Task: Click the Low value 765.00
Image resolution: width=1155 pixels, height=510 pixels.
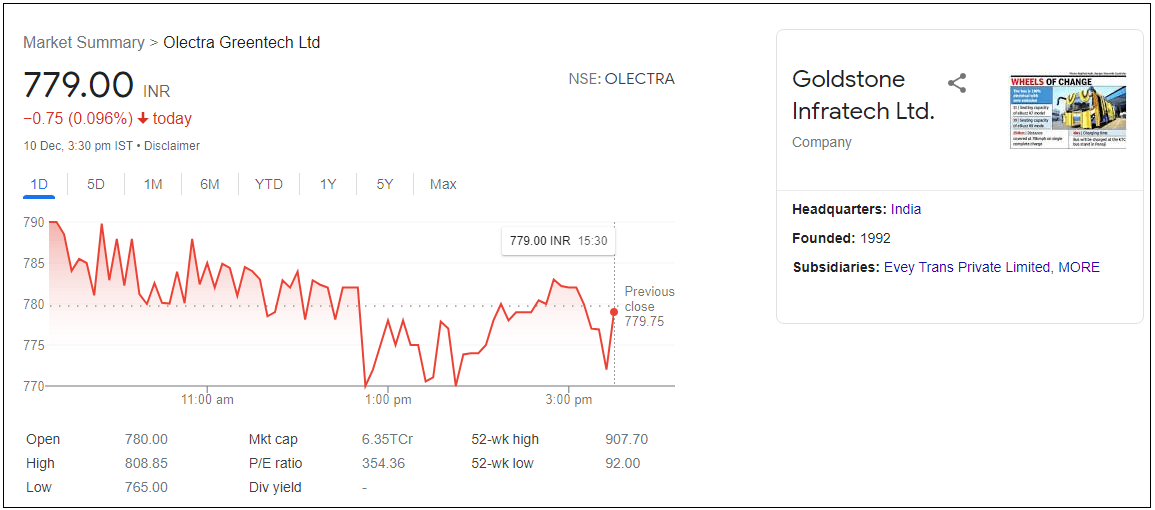Action: pyautogui.click(x=147, y=488)
